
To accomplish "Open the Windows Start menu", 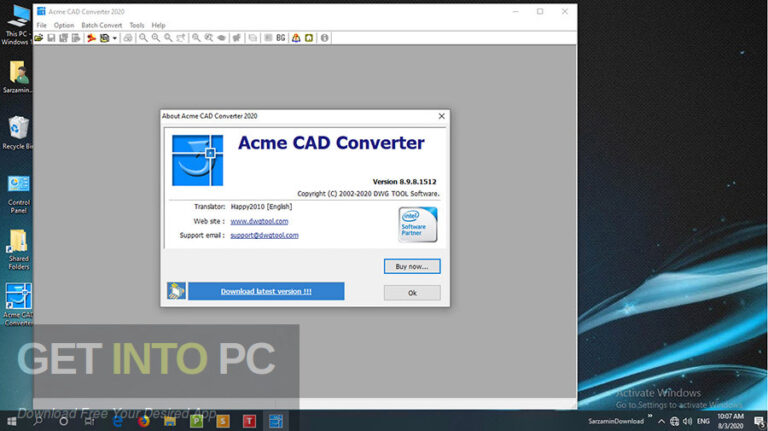I will 12,421.
